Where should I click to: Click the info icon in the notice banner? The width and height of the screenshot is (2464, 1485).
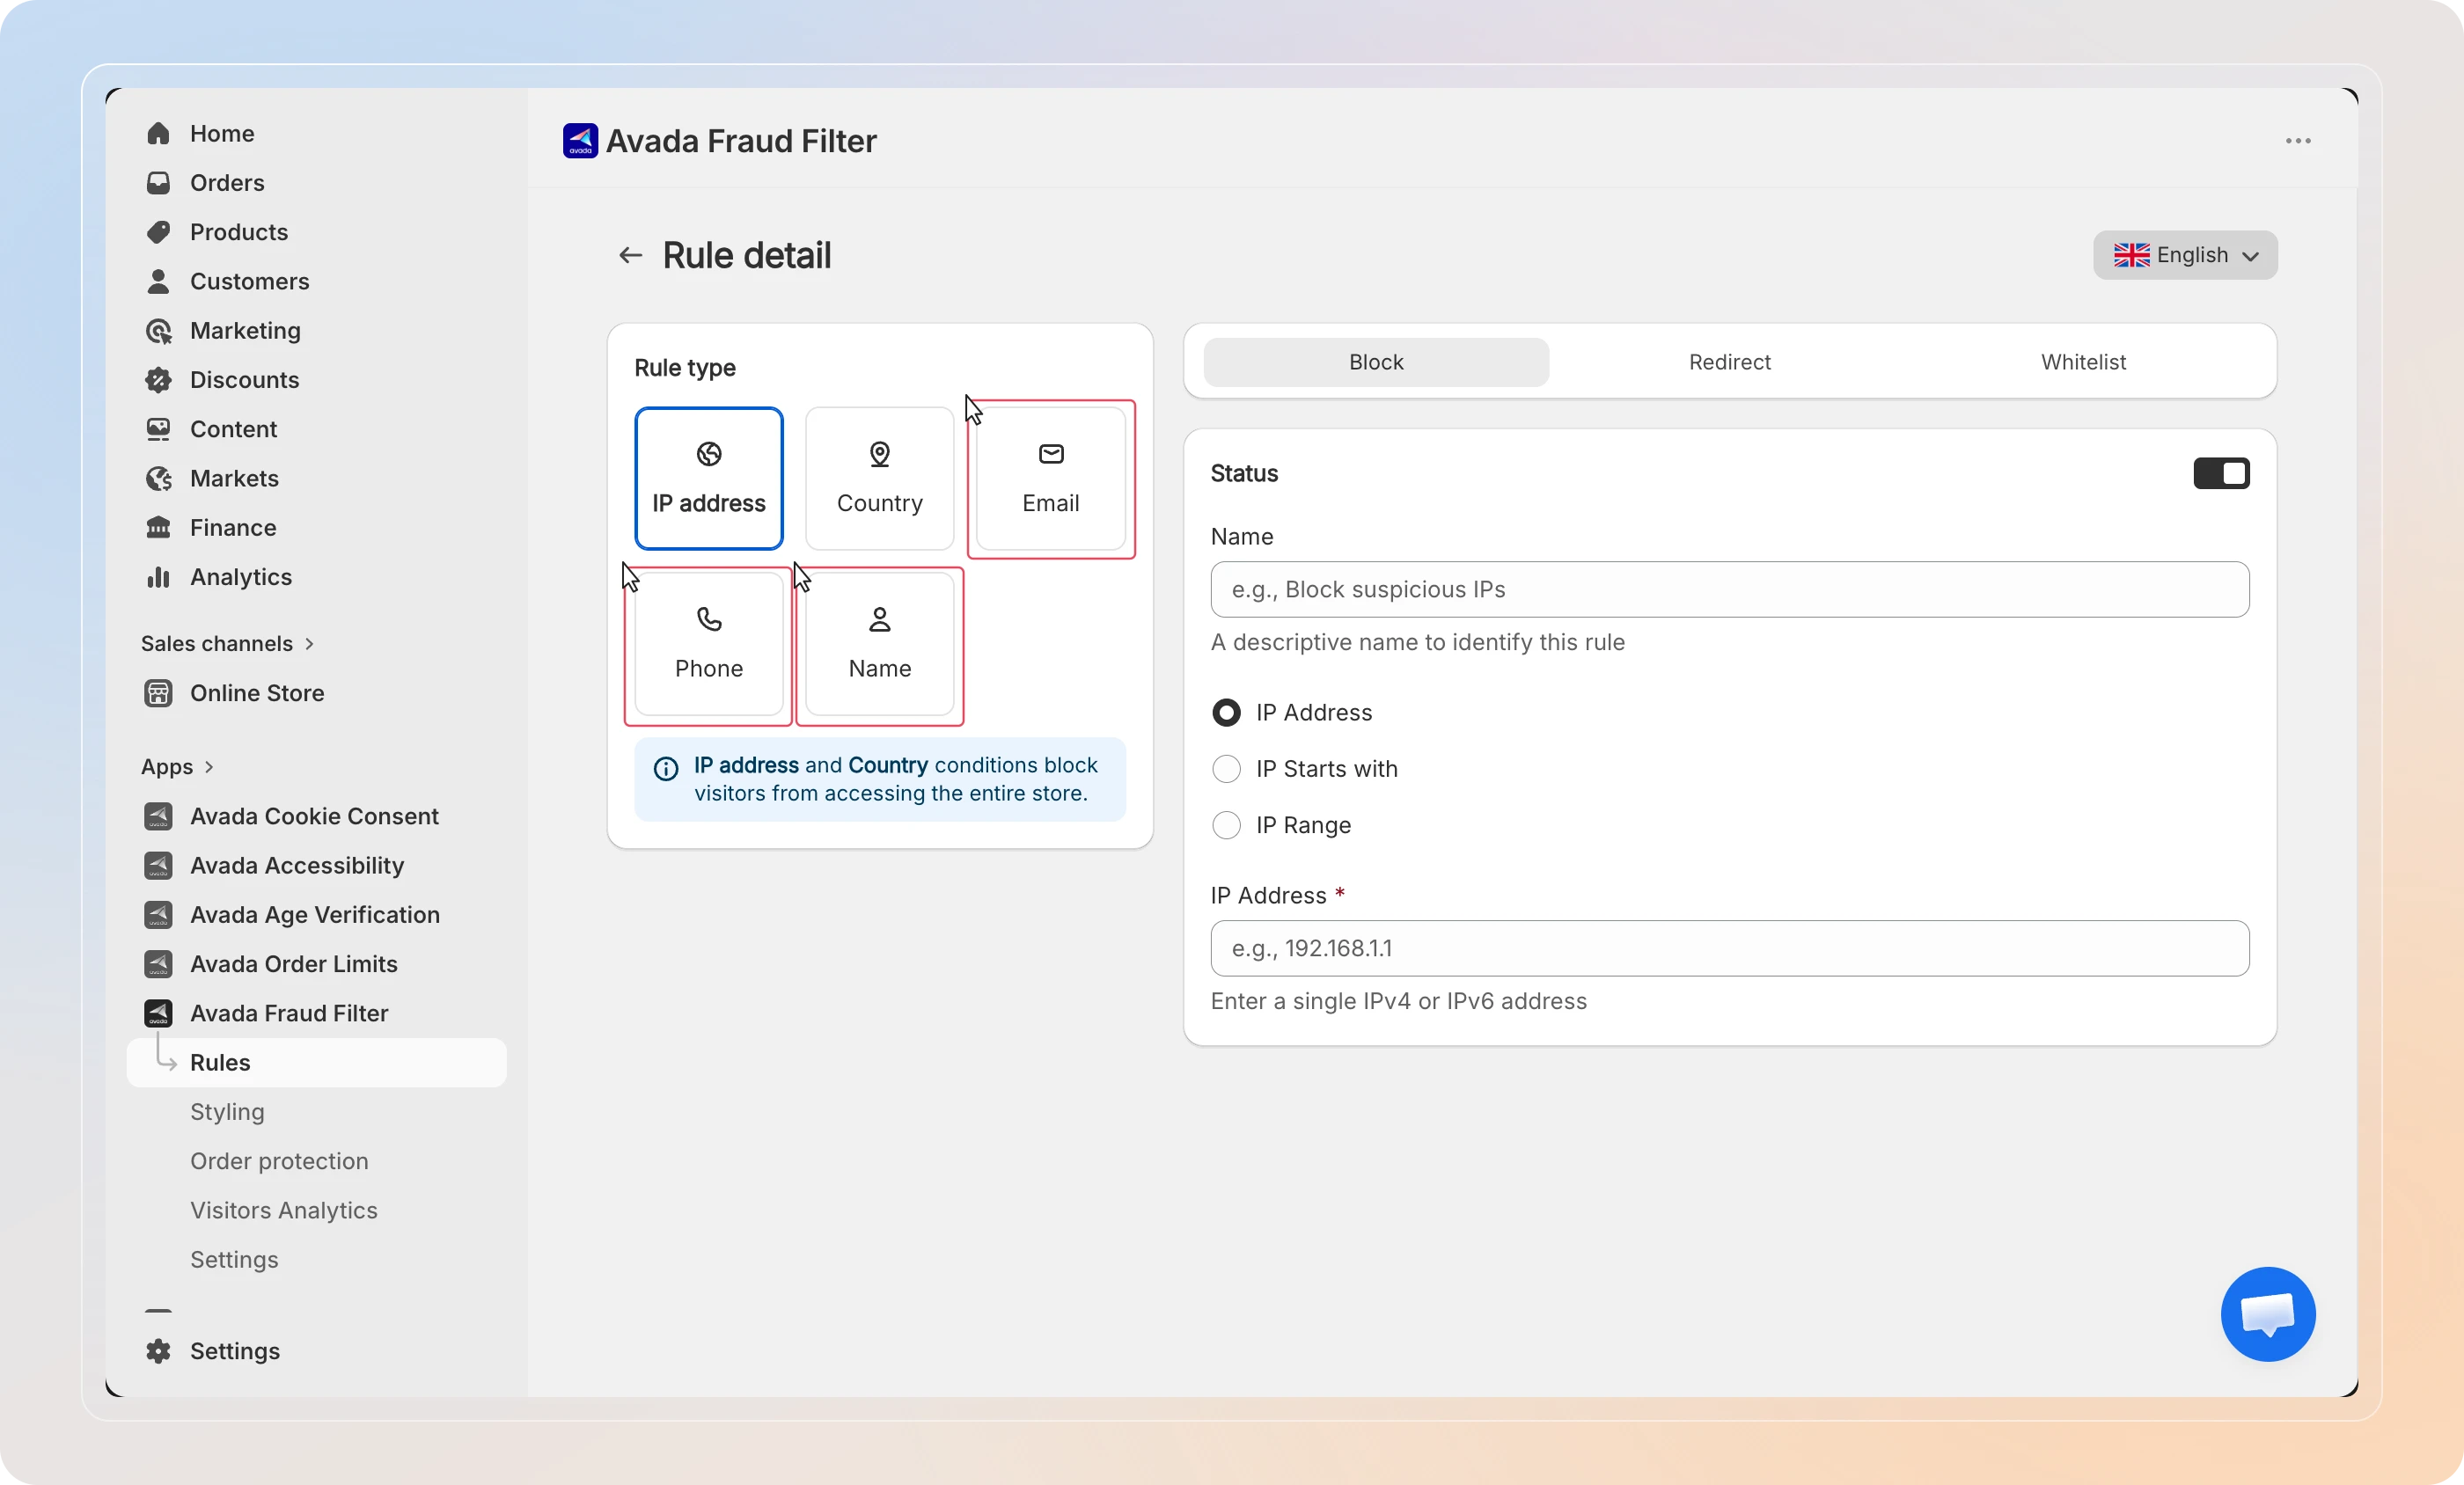click(666, 768)
